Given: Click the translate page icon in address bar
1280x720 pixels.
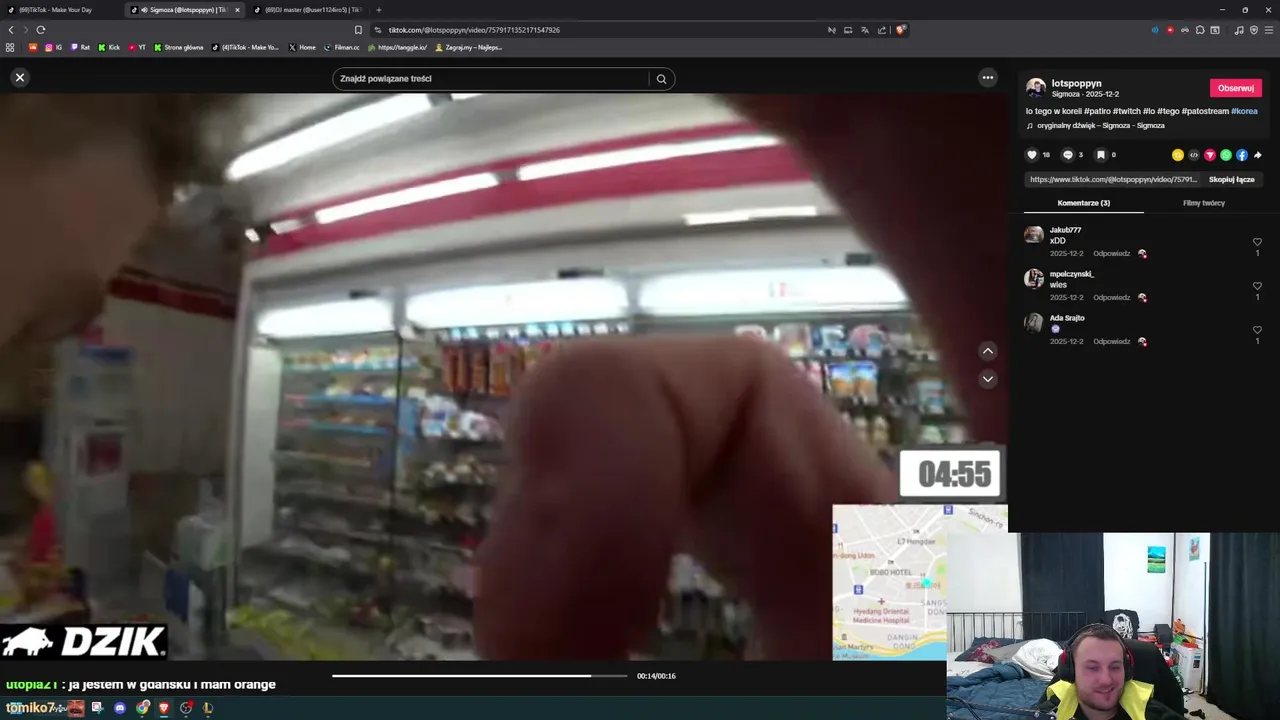Looking at the screenshot, I should click(865, 30).
